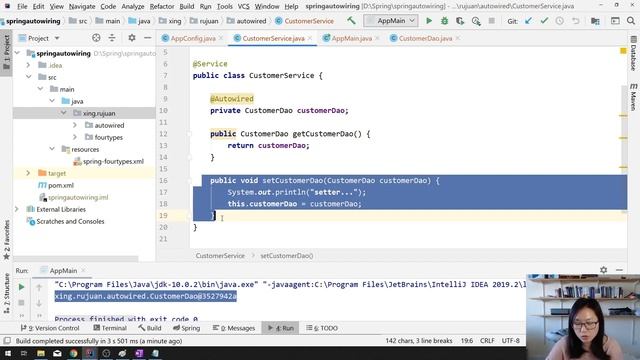Click the profiler run icon
This screenshot has height=360, width=640.
(476, 21)
